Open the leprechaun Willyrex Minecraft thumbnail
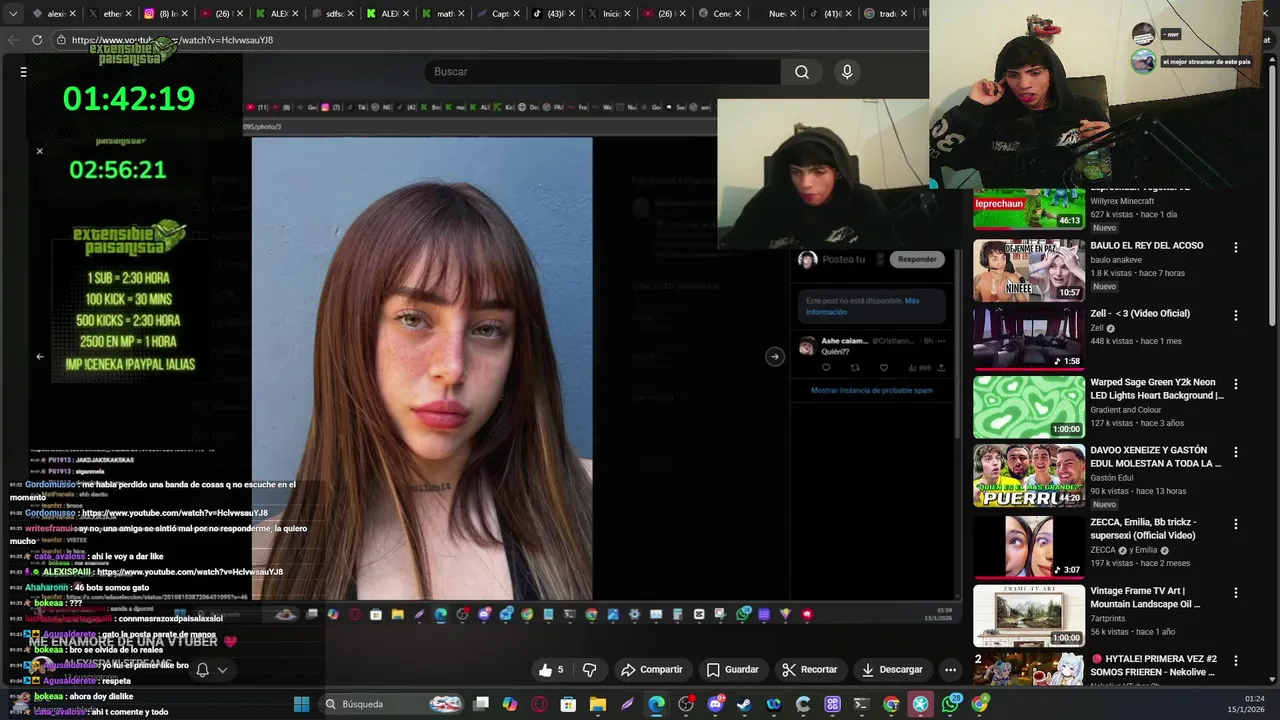 tap(1029, 208)
